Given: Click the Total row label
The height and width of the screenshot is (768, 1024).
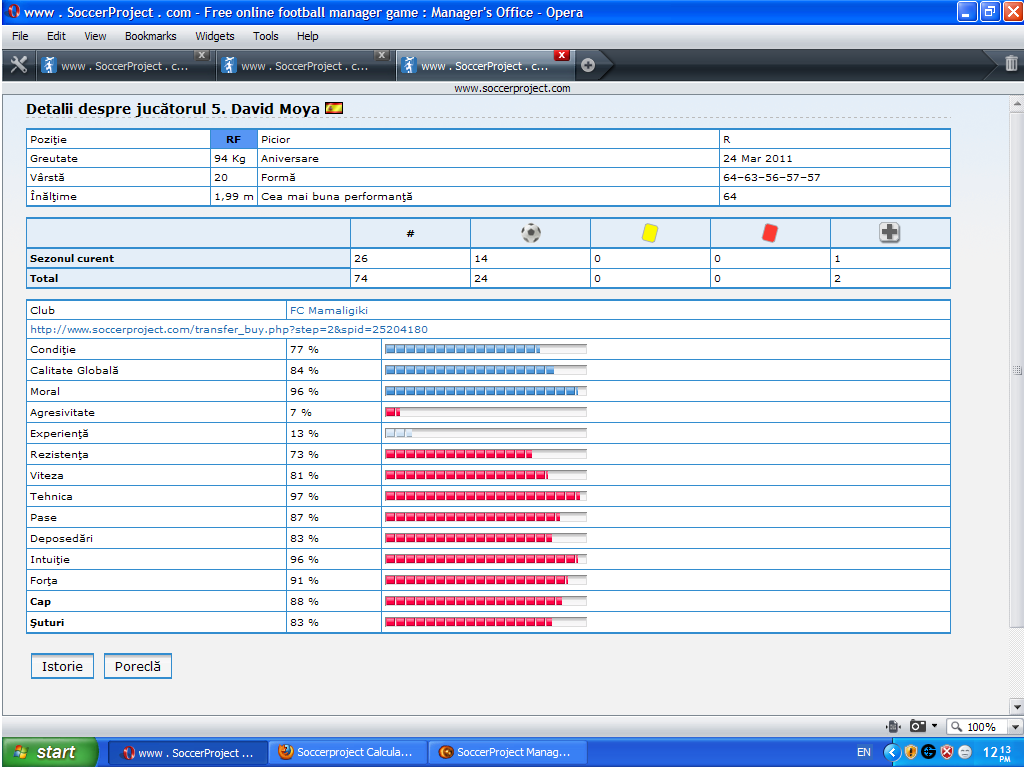Looking at the screenshot, I should pyautogui.click(x=44, y=278).
